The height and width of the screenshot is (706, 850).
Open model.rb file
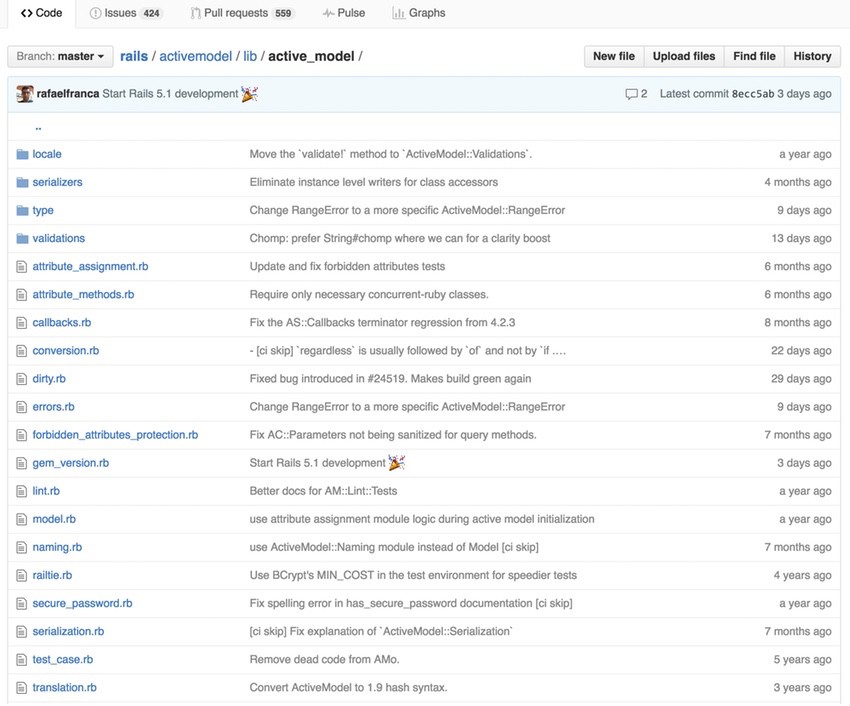click(54, 519)
